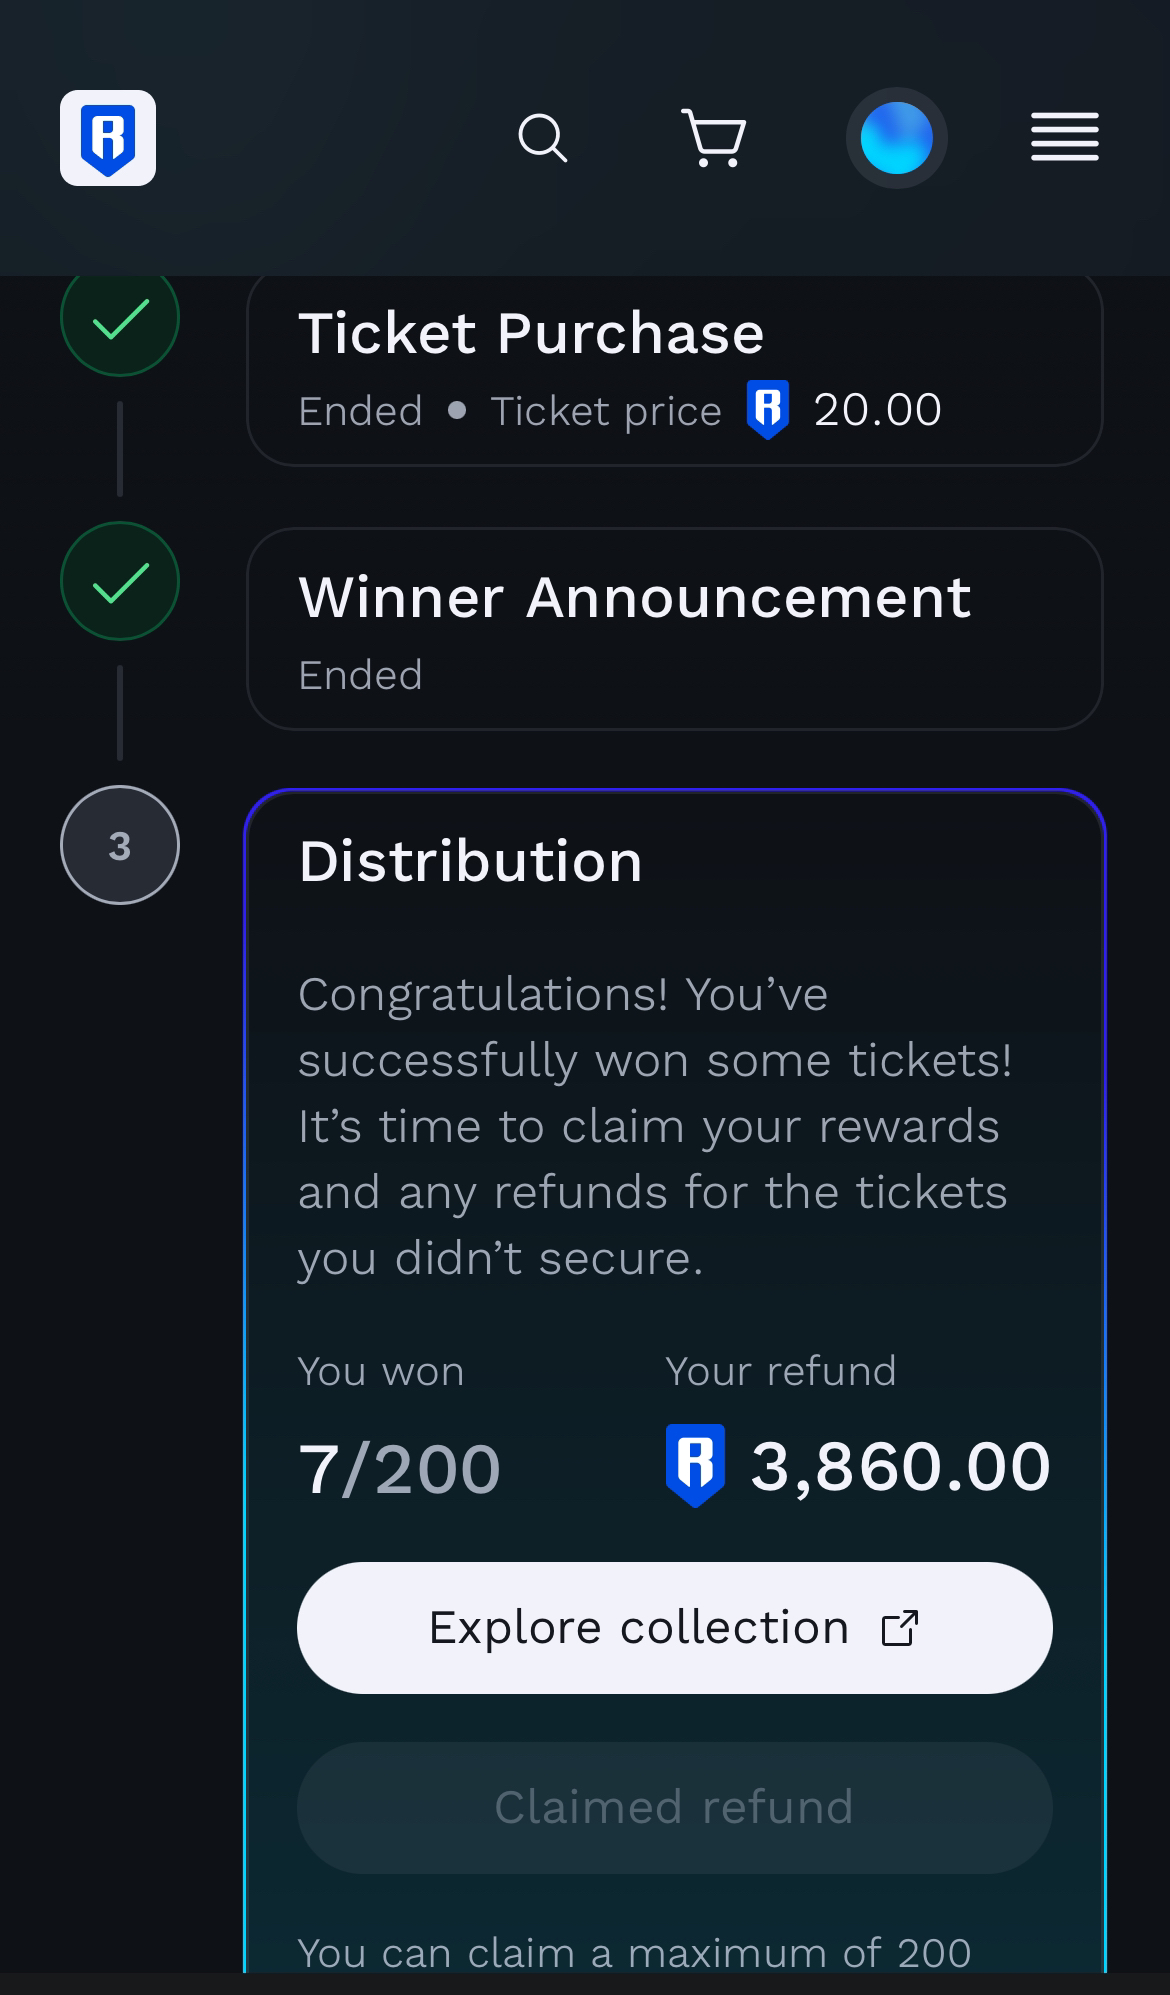Click the Ticket Purchase step checkmark
Image resolution: width=1170 pixels, height=1995 pixels.
click(120, 320)
